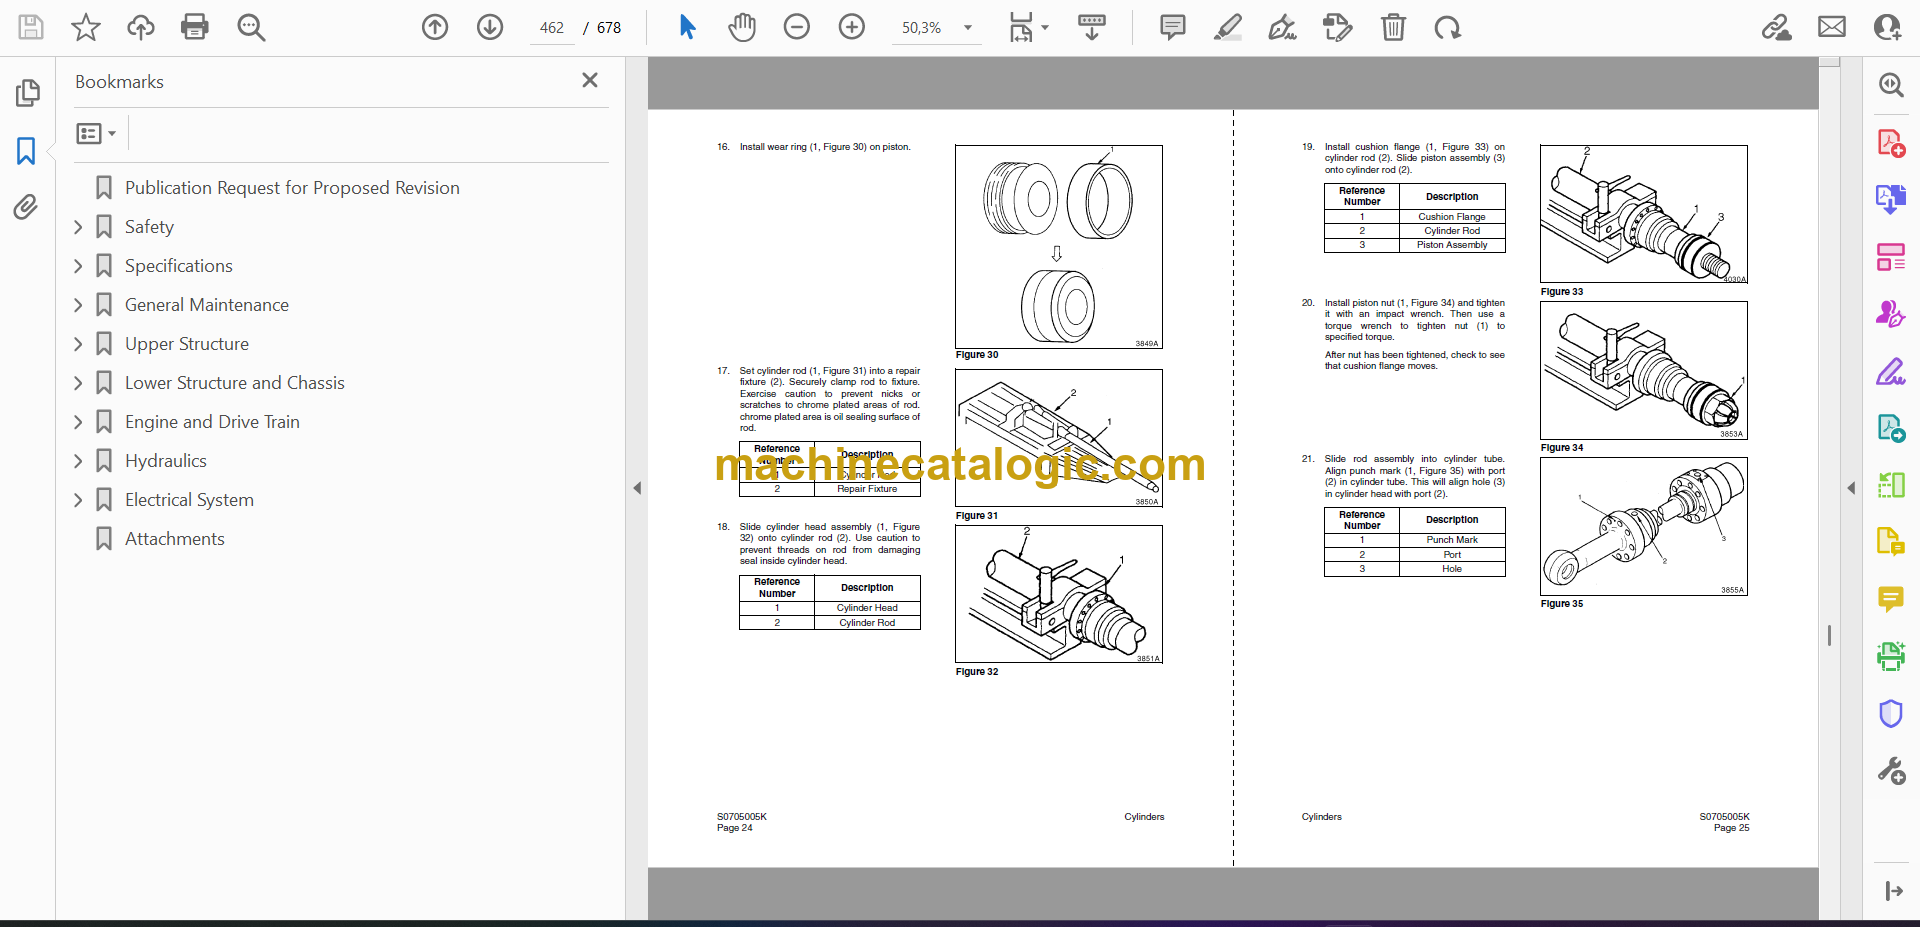Screen dimensions: 1920x927
Task: Click the read mode keyboard icon
Action: click(x=1092, y=27)
